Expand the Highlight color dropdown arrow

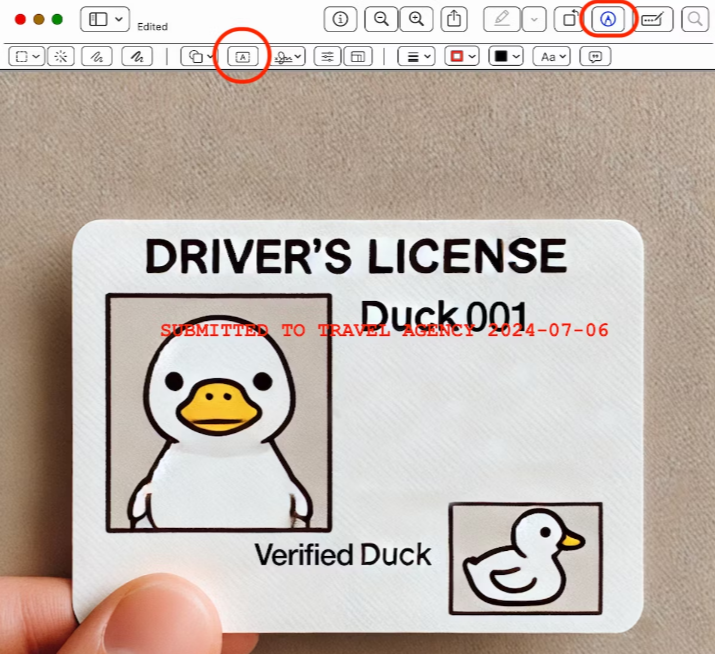tap(534, 19)
